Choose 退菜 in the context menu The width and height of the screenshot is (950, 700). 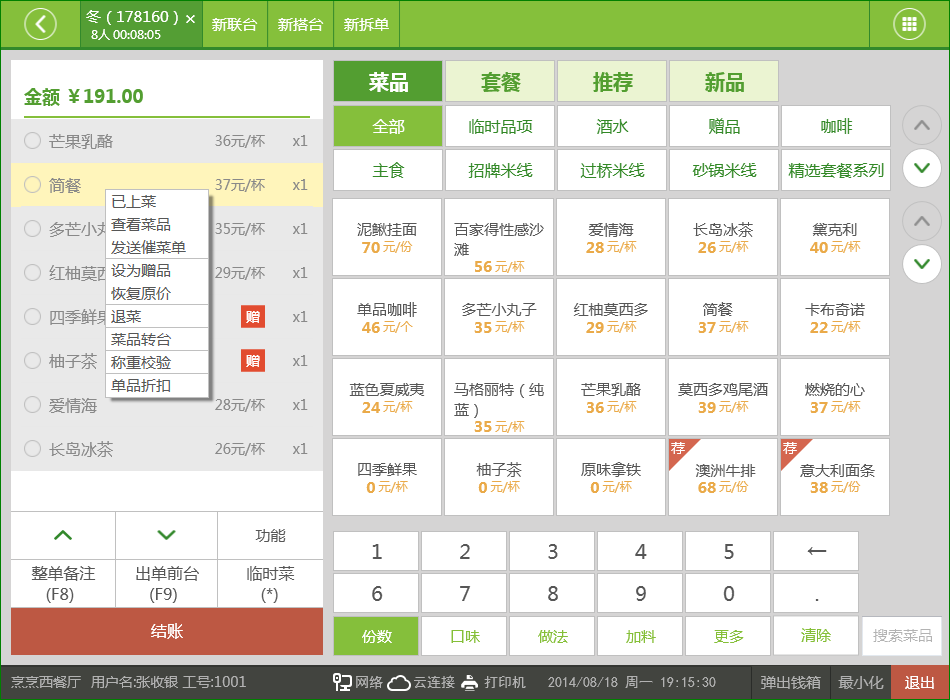(x=157, y=316)
